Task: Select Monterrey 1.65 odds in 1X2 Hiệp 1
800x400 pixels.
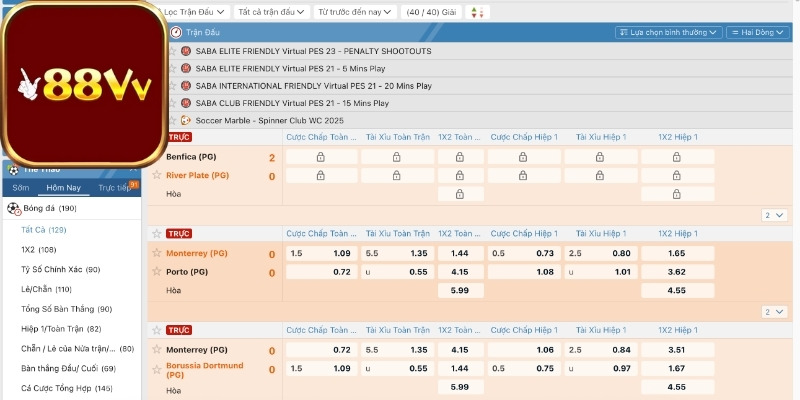Action: pos(677,253)
